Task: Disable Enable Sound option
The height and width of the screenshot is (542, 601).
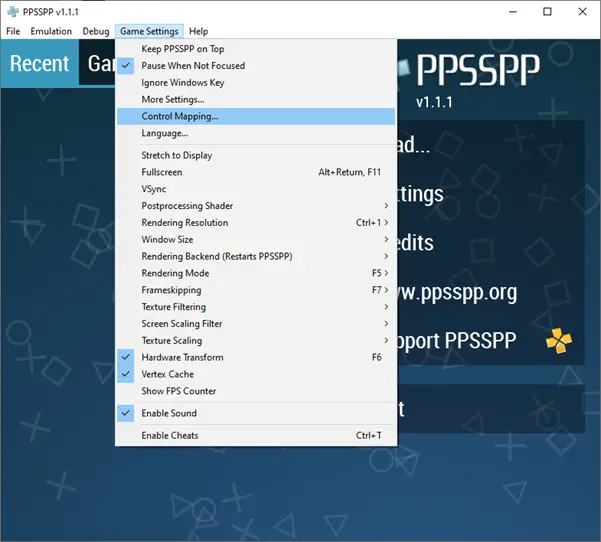Action: coord(256,413)
